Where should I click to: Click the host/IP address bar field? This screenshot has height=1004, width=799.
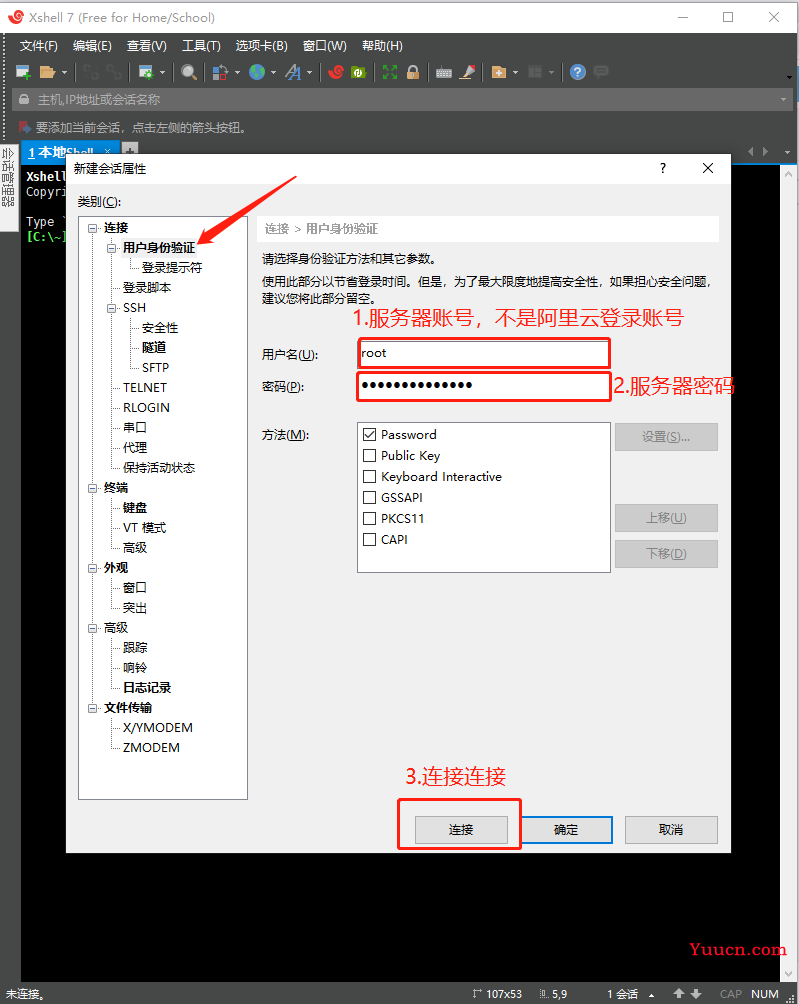(x=403, y=99)
